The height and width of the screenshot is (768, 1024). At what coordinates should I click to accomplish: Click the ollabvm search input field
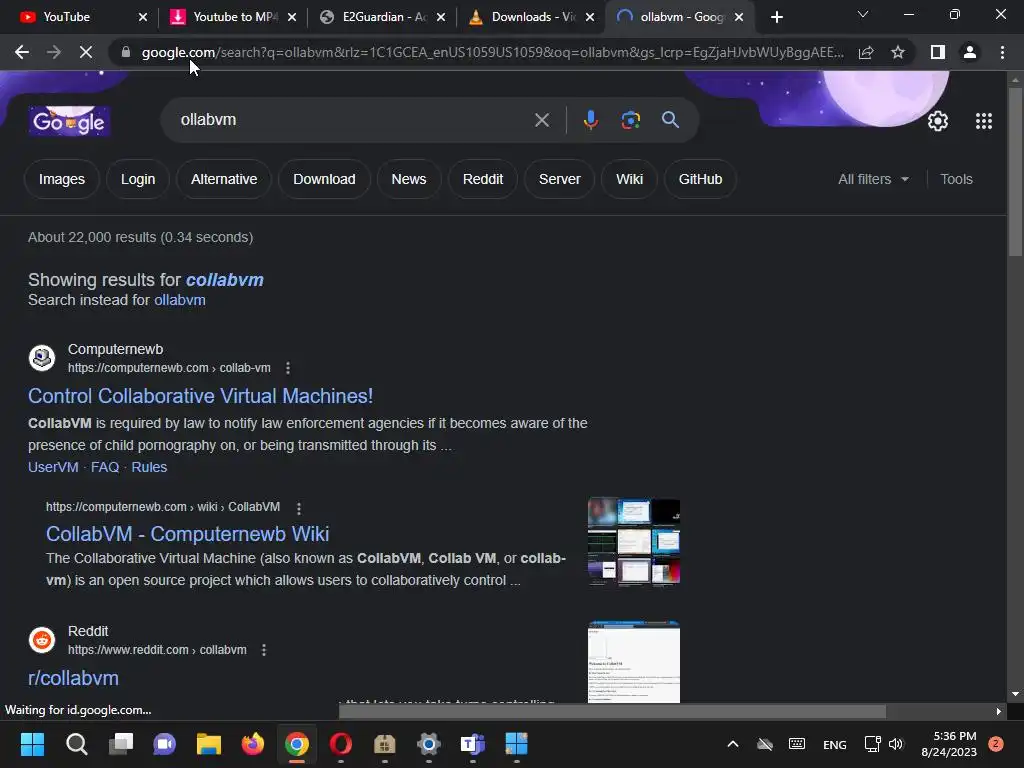[353, 120]
